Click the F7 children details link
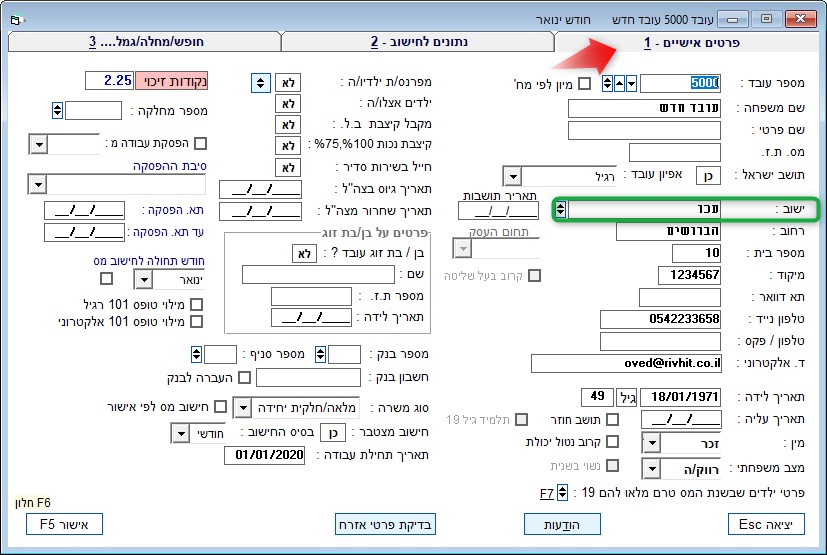Viewport: 827px width, 555px height. pos(547,494)
